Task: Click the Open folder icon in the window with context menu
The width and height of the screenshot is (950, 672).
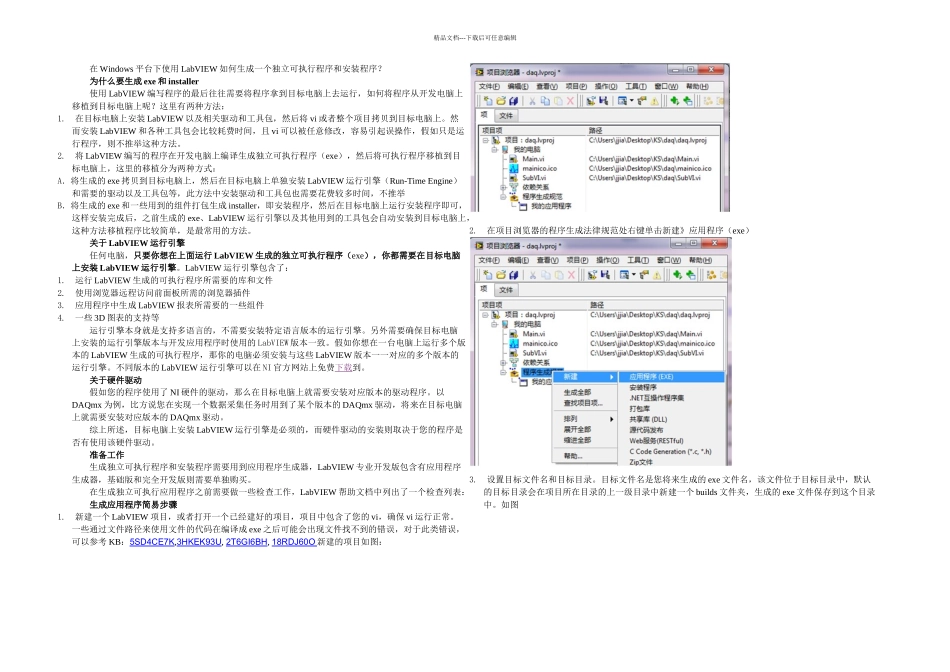Action: 501,275
